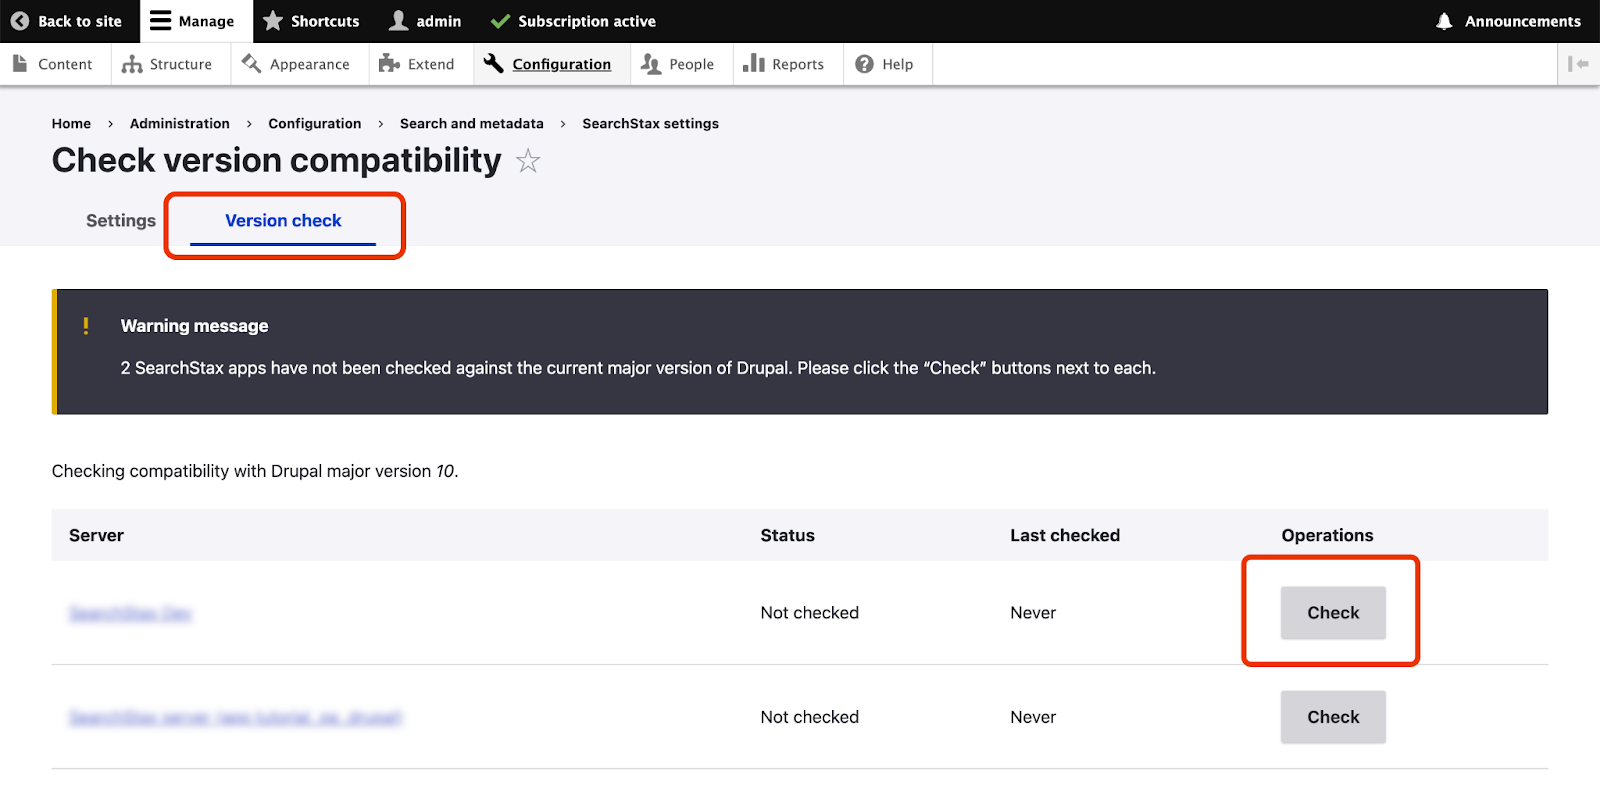Add page to shortcuts with star
The image size is (1600, 806).
[528, 160]
